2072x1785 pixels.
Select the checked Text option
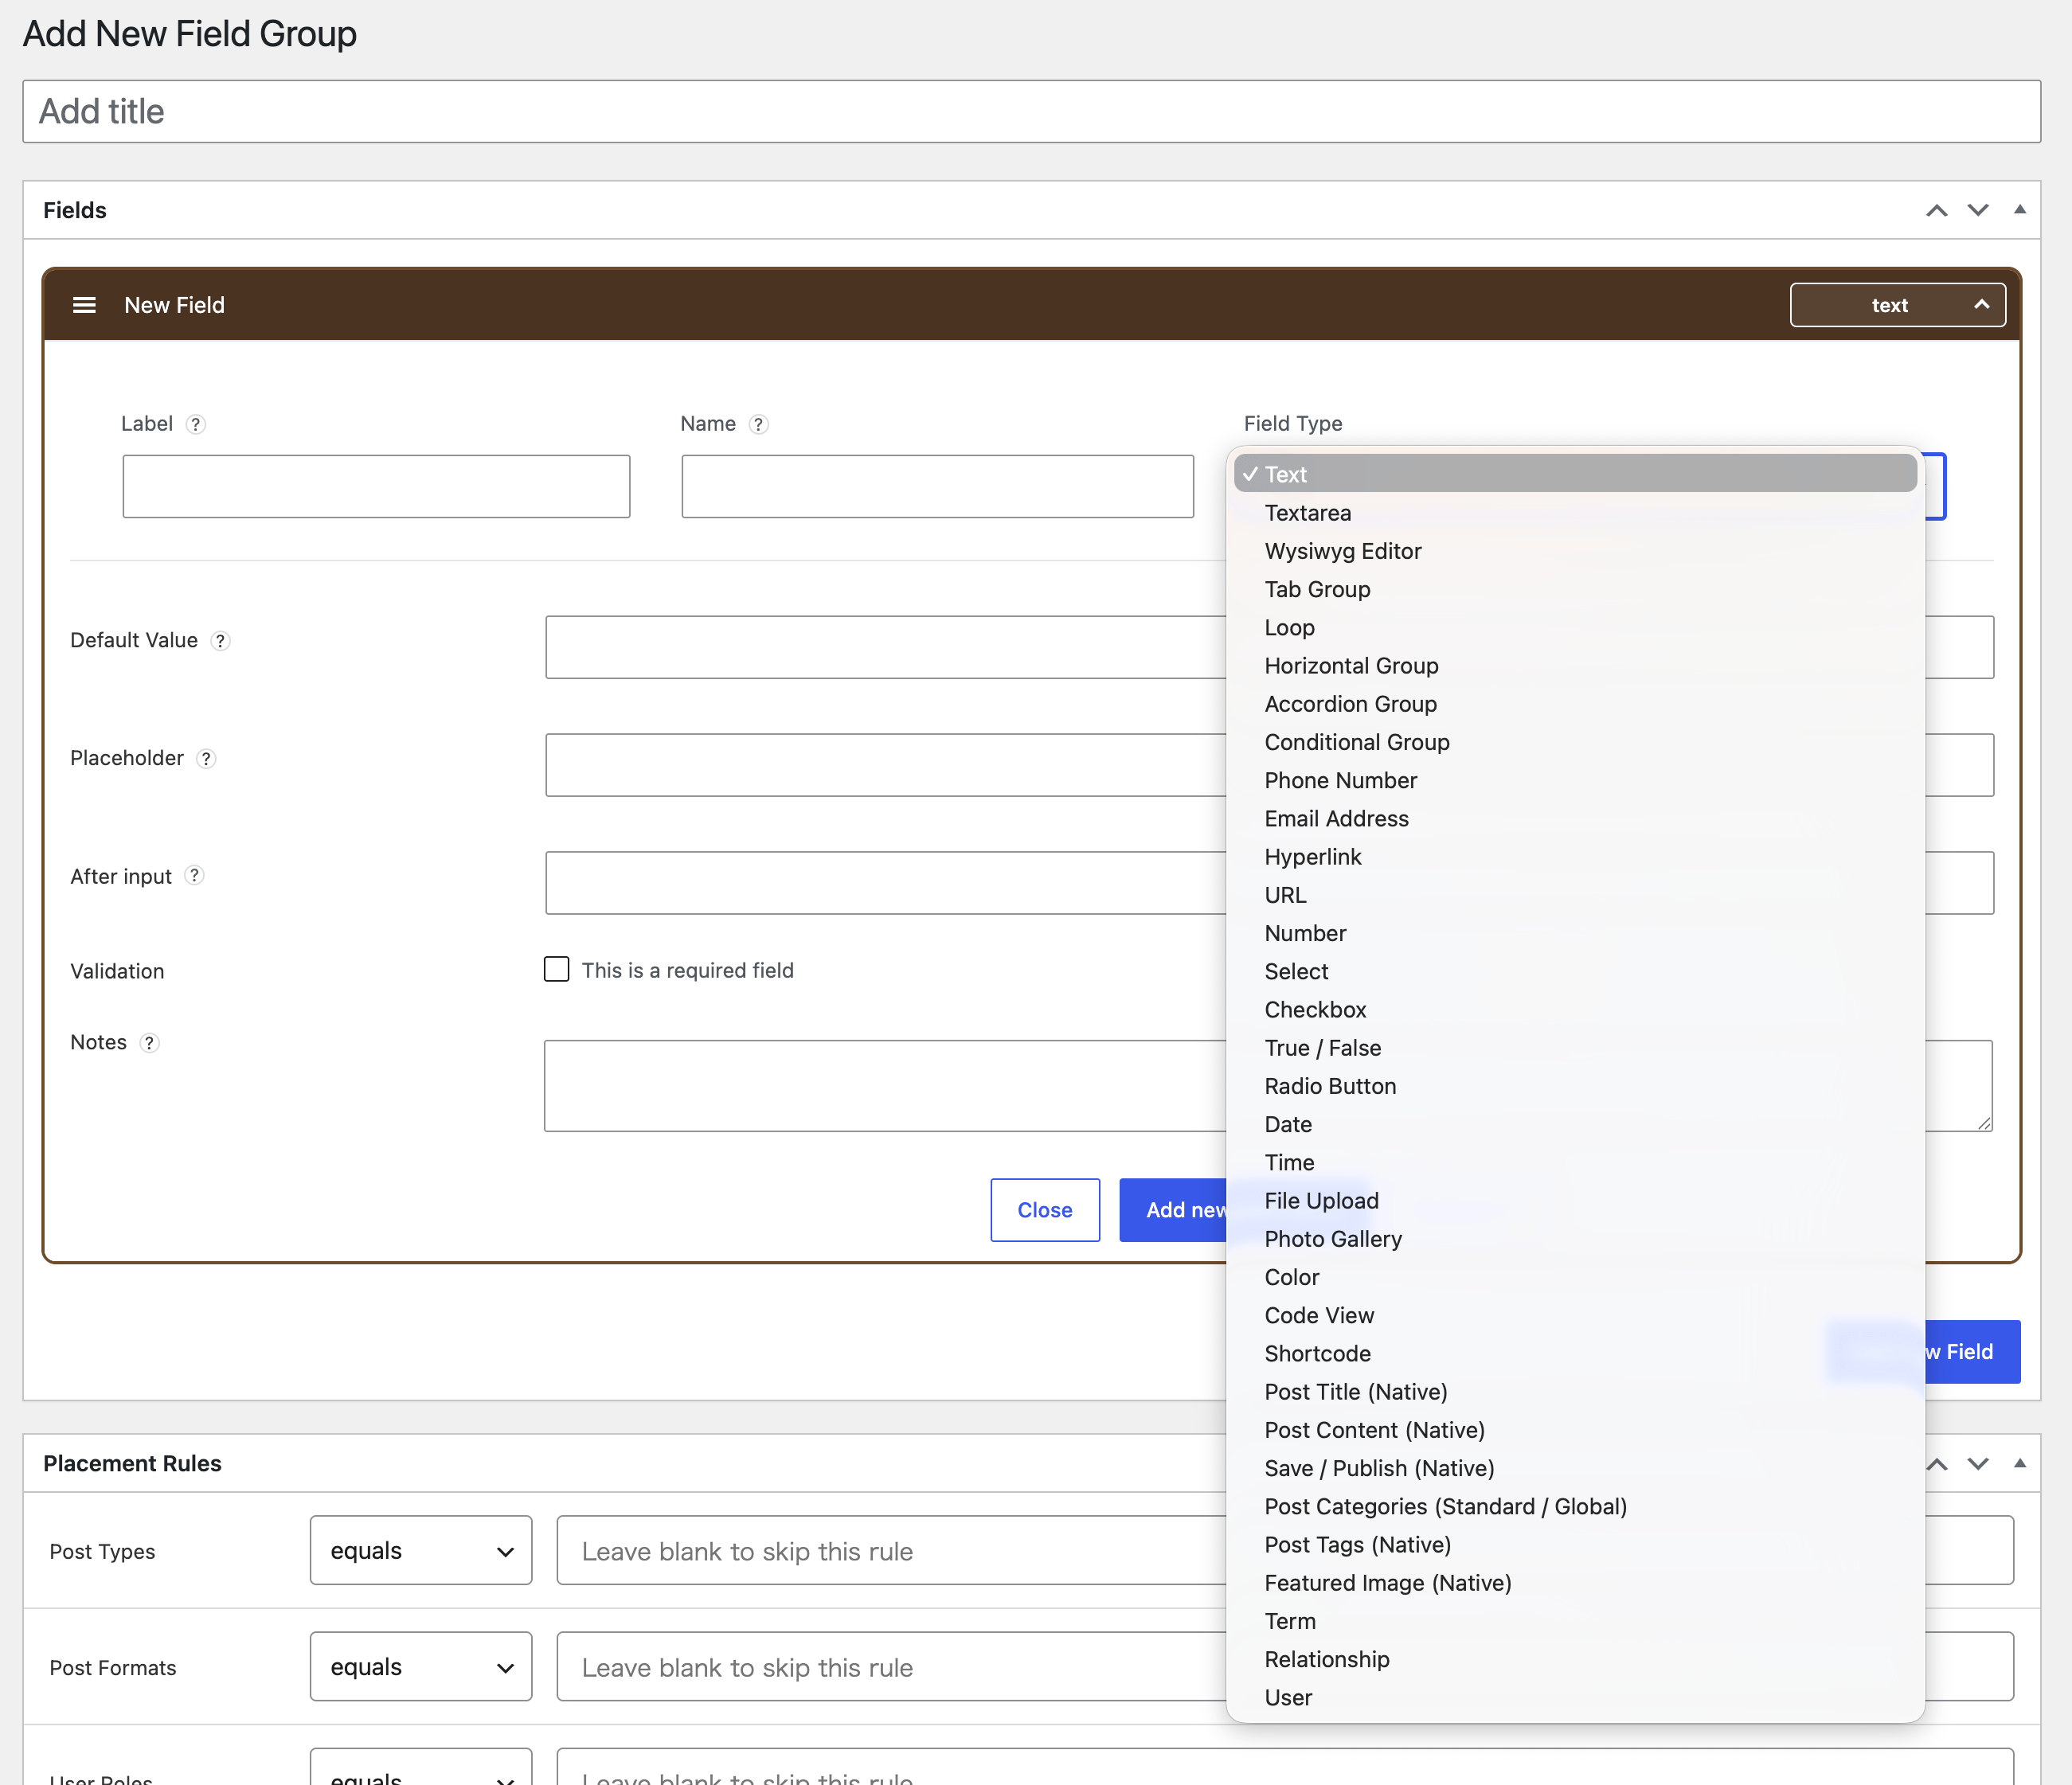1575,474
